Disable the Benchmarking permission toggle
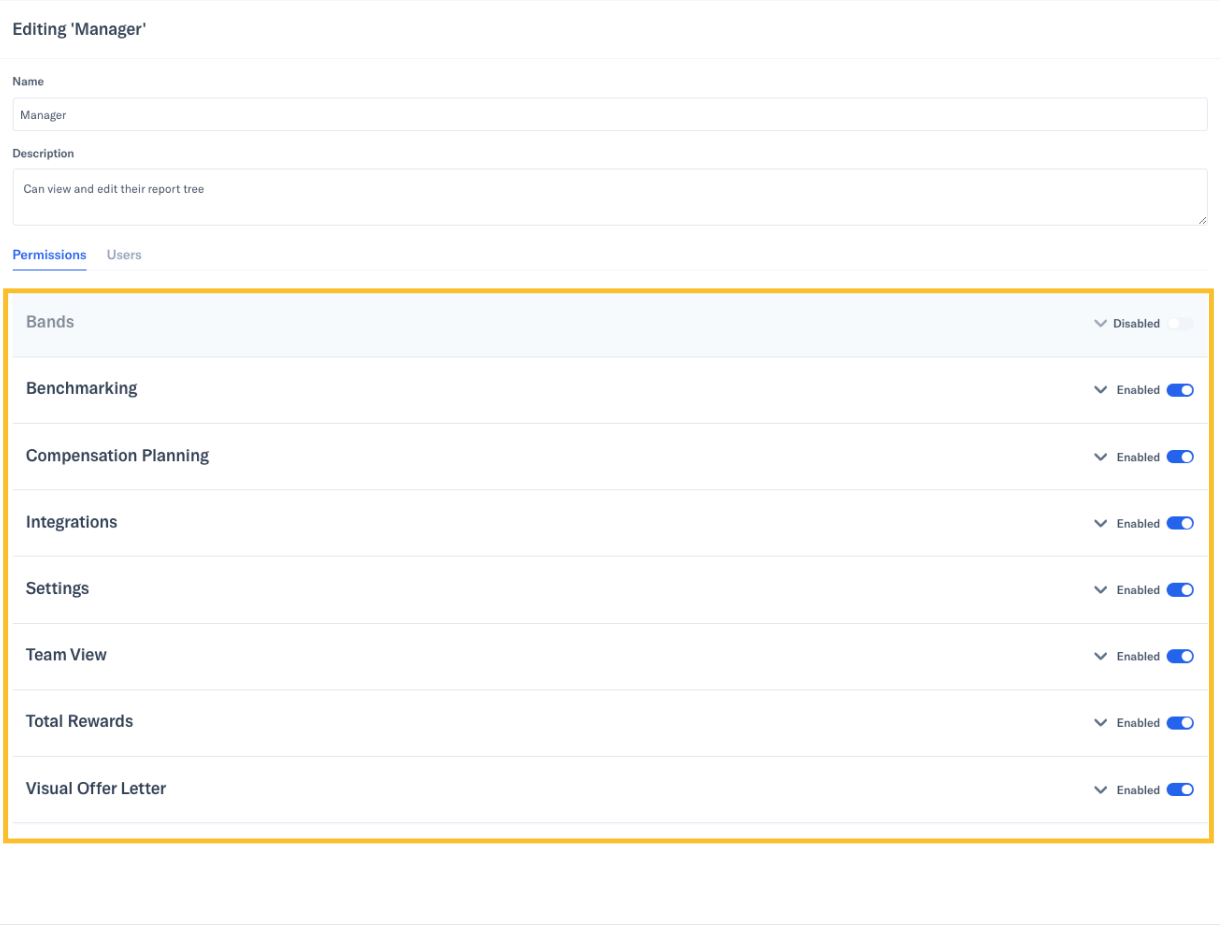 pyautogui.click(x=1180, y=390)
